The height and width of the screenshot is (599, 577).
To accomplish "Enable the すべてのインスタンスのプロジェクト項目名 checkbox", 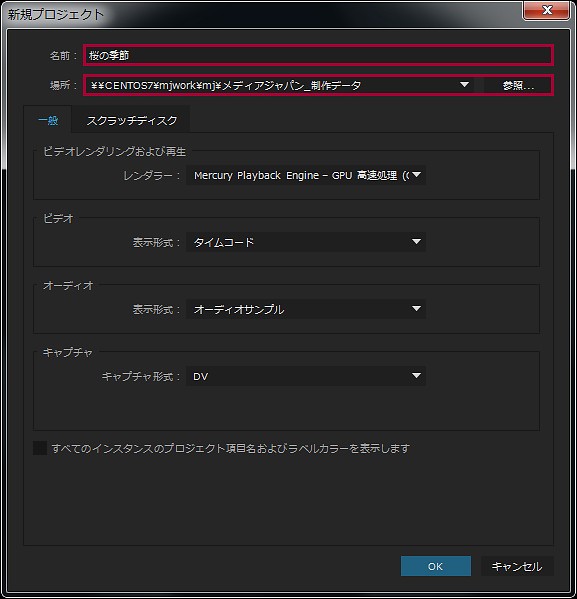I will [x=40, y=448].
